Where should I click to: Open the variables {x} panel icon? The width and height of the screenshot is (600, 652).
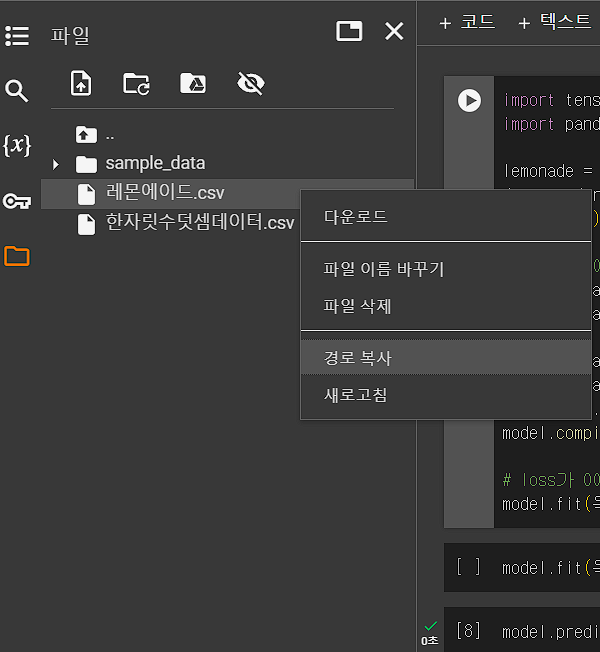[17, 146]
